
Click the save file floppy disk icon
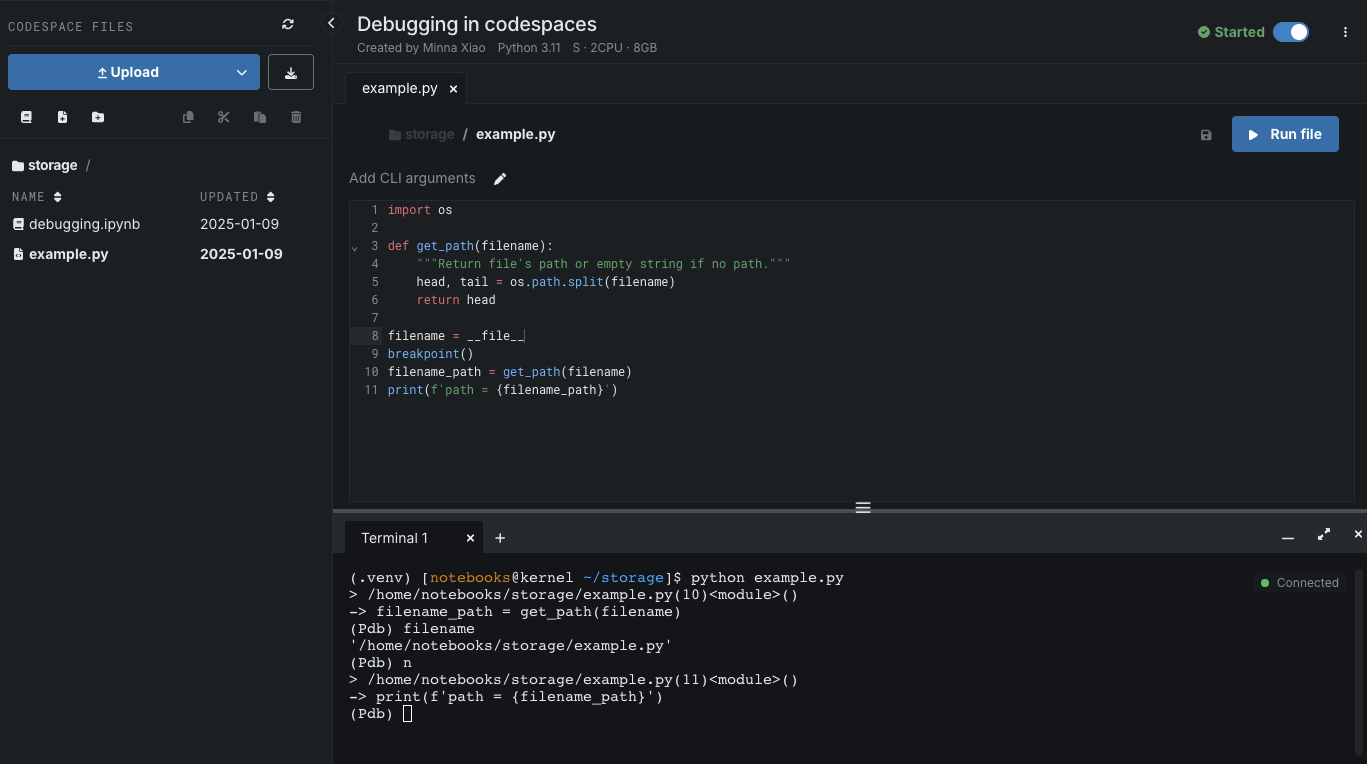[1206, 135]
